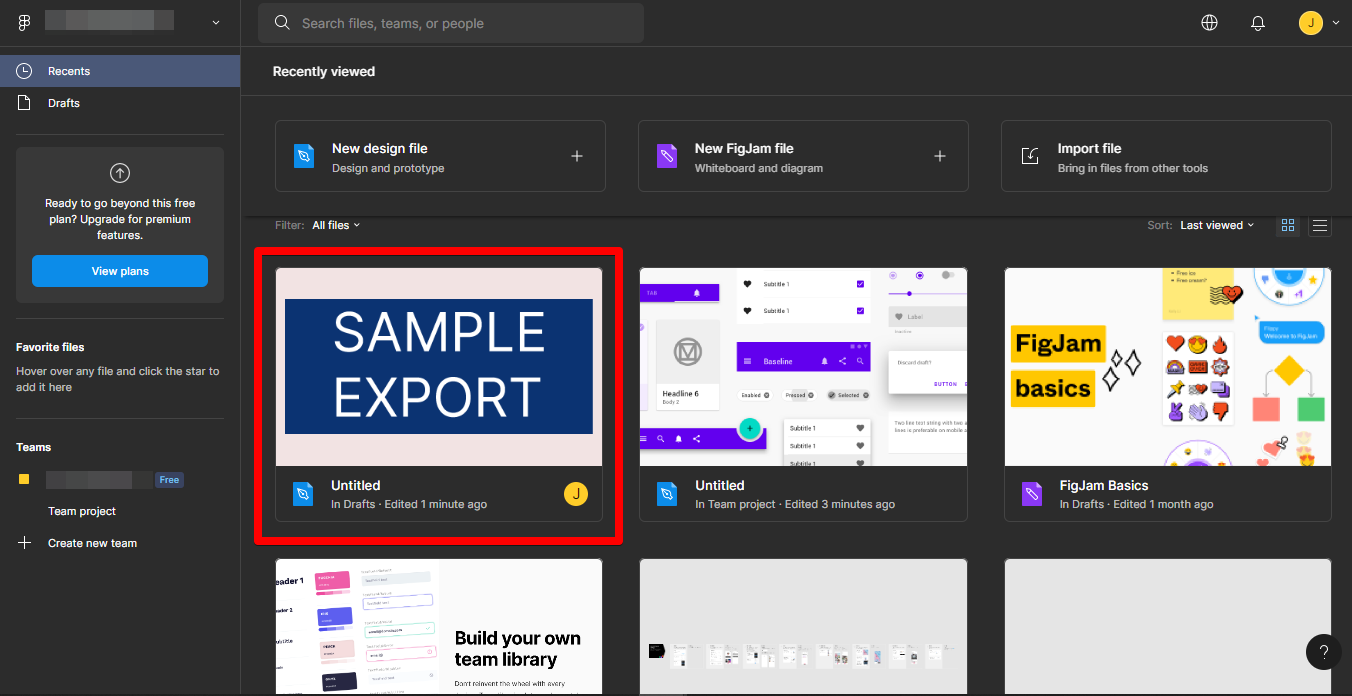Screen dimensions: 1352x696
Task: Click the View plans button
Action: pyautogui.click(x=120, y=271)
